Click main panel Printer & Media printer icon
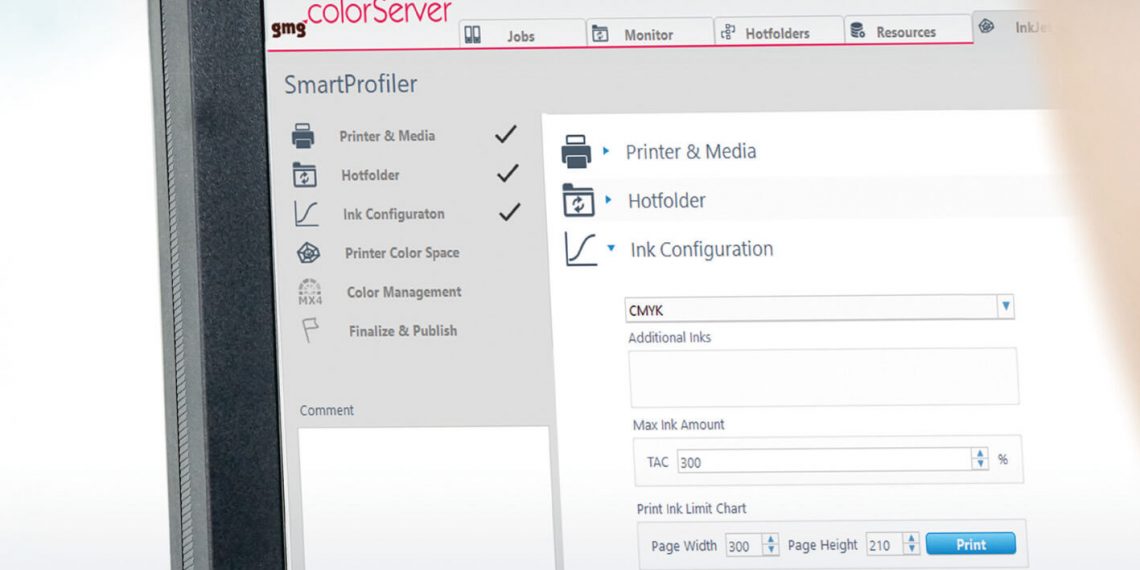 point(577,152)
